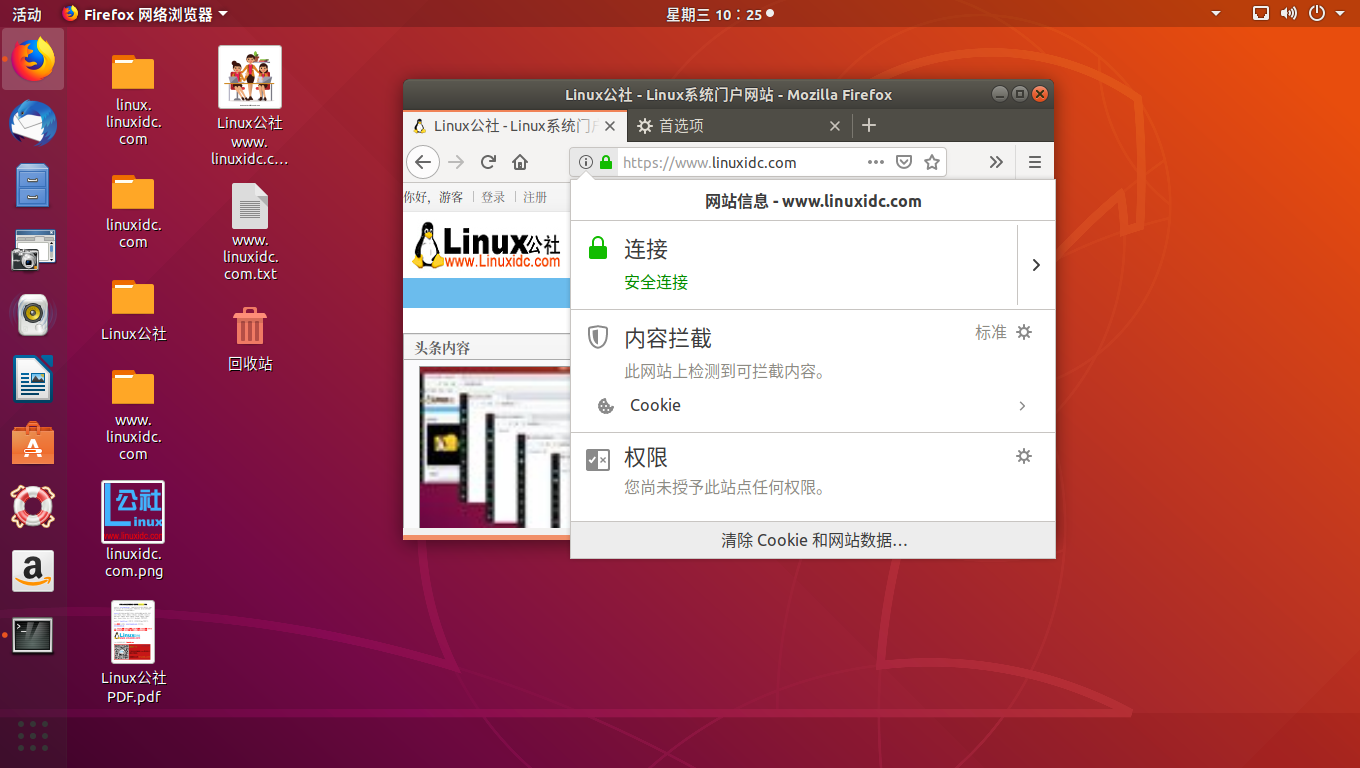Image resolution: width=1360 pixels, height=768 pixels.
Task: Launch Firefox from the dock
Action: click(33, 59)
